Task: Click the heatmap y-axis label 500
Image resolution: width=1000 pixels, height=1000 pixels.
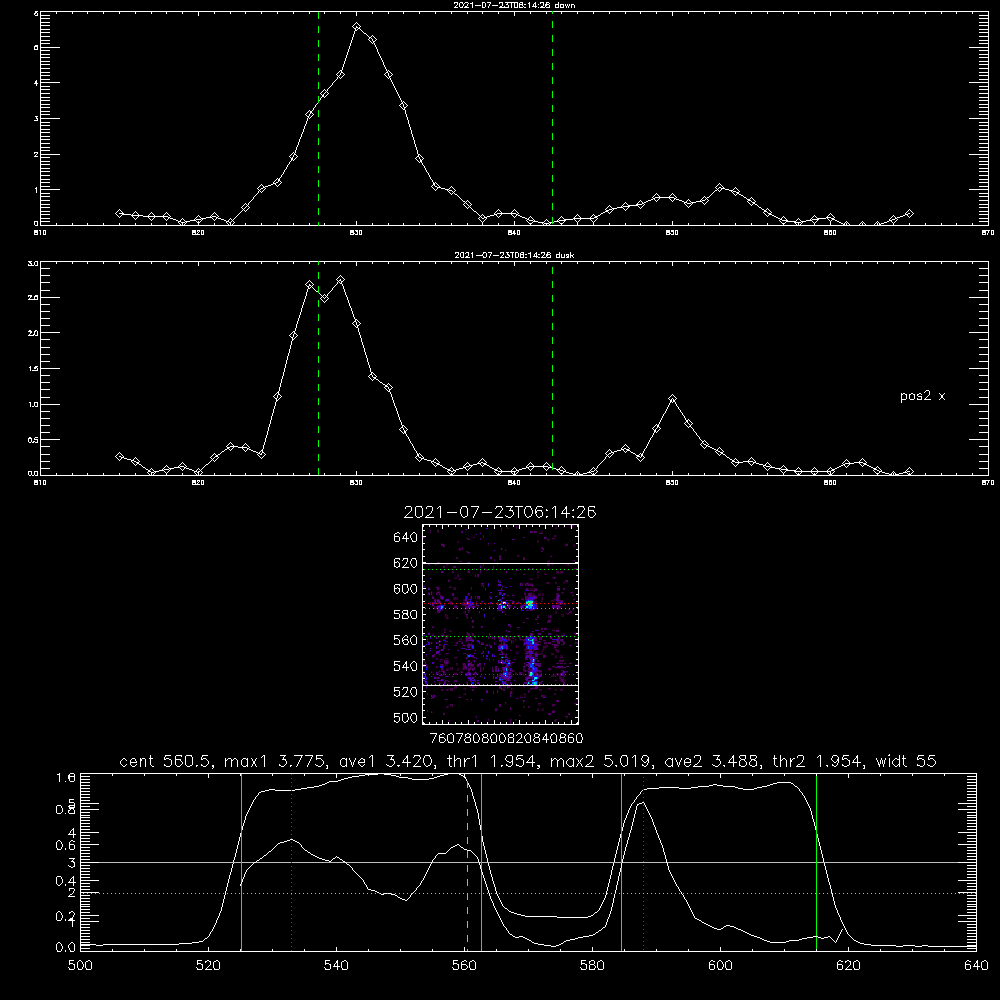Action: 406,717
